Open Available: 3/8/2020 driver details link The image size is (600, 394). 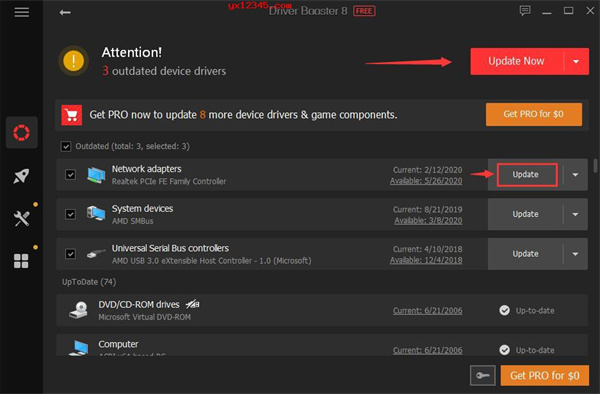click(x=428, y=221)
